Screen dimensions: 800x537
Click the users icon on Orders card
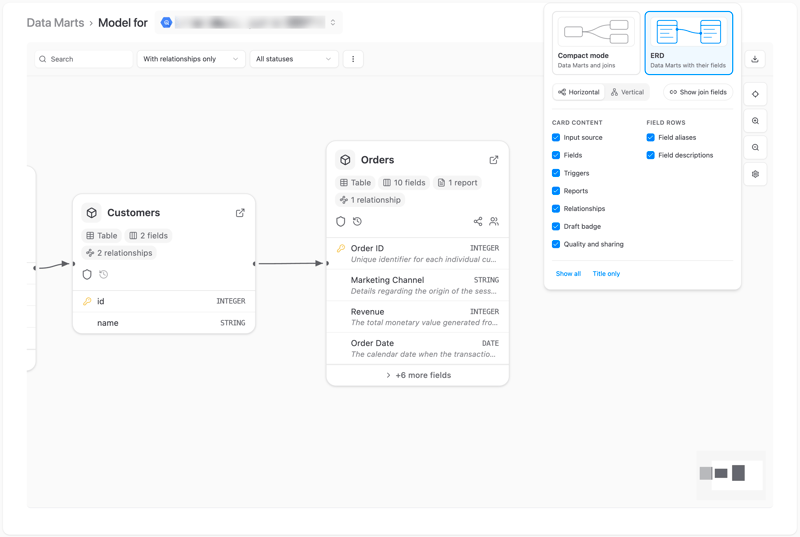pyautogui.click(x=494, y=221)
